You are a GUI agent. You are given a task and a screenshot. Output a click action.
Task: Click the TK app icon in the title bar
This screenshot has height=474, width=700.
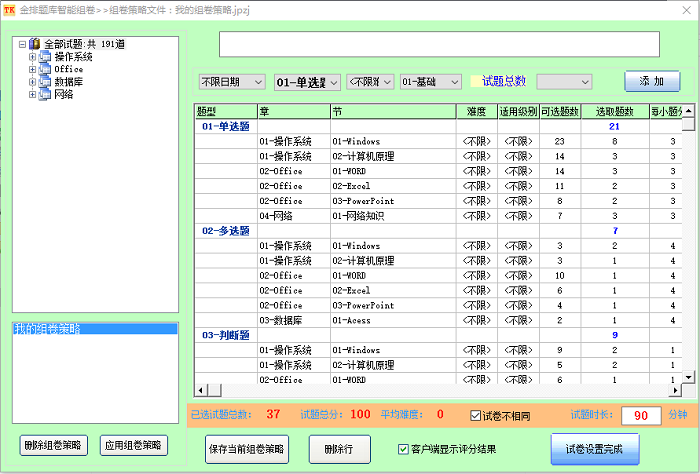[x=8, y=9]
